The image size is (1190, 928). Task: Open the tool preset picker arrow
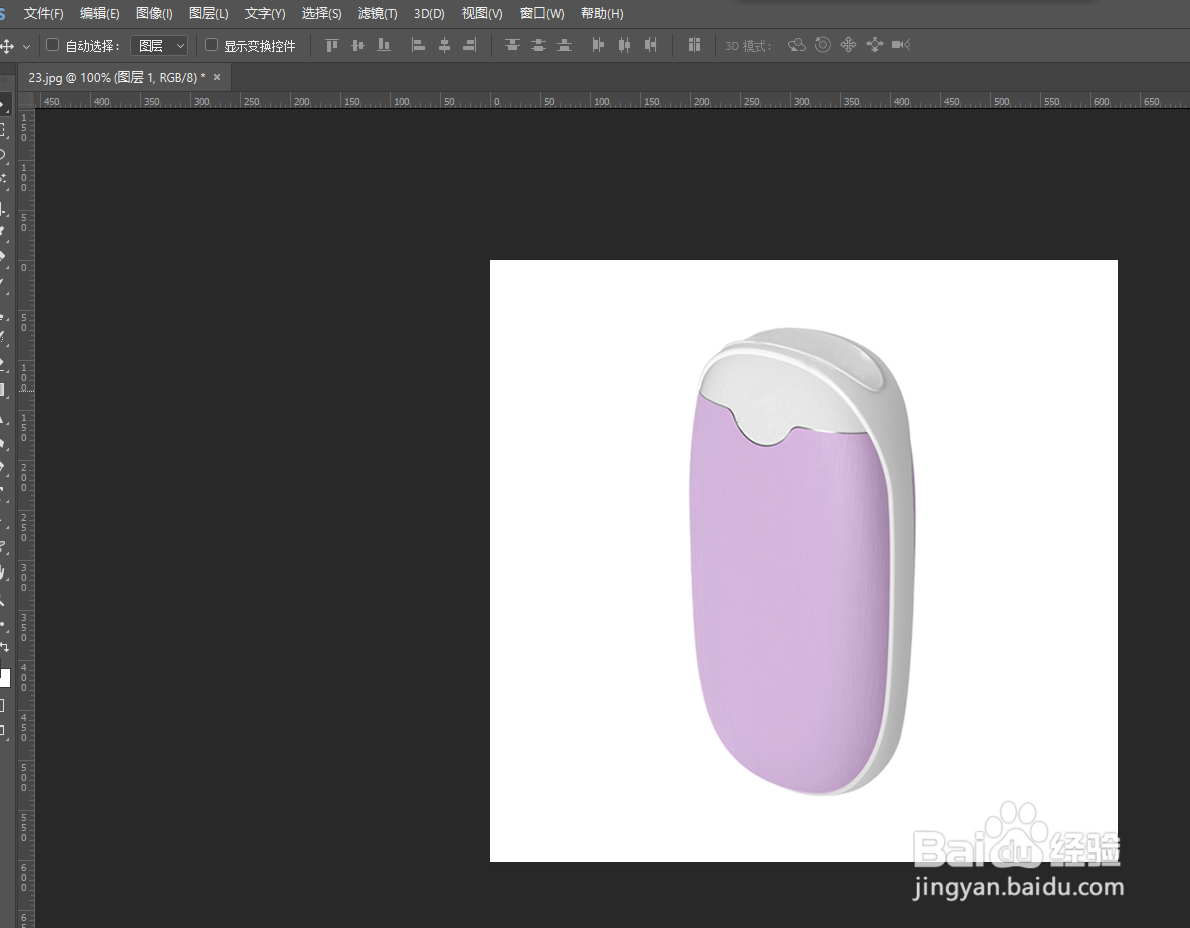[27, 46]
